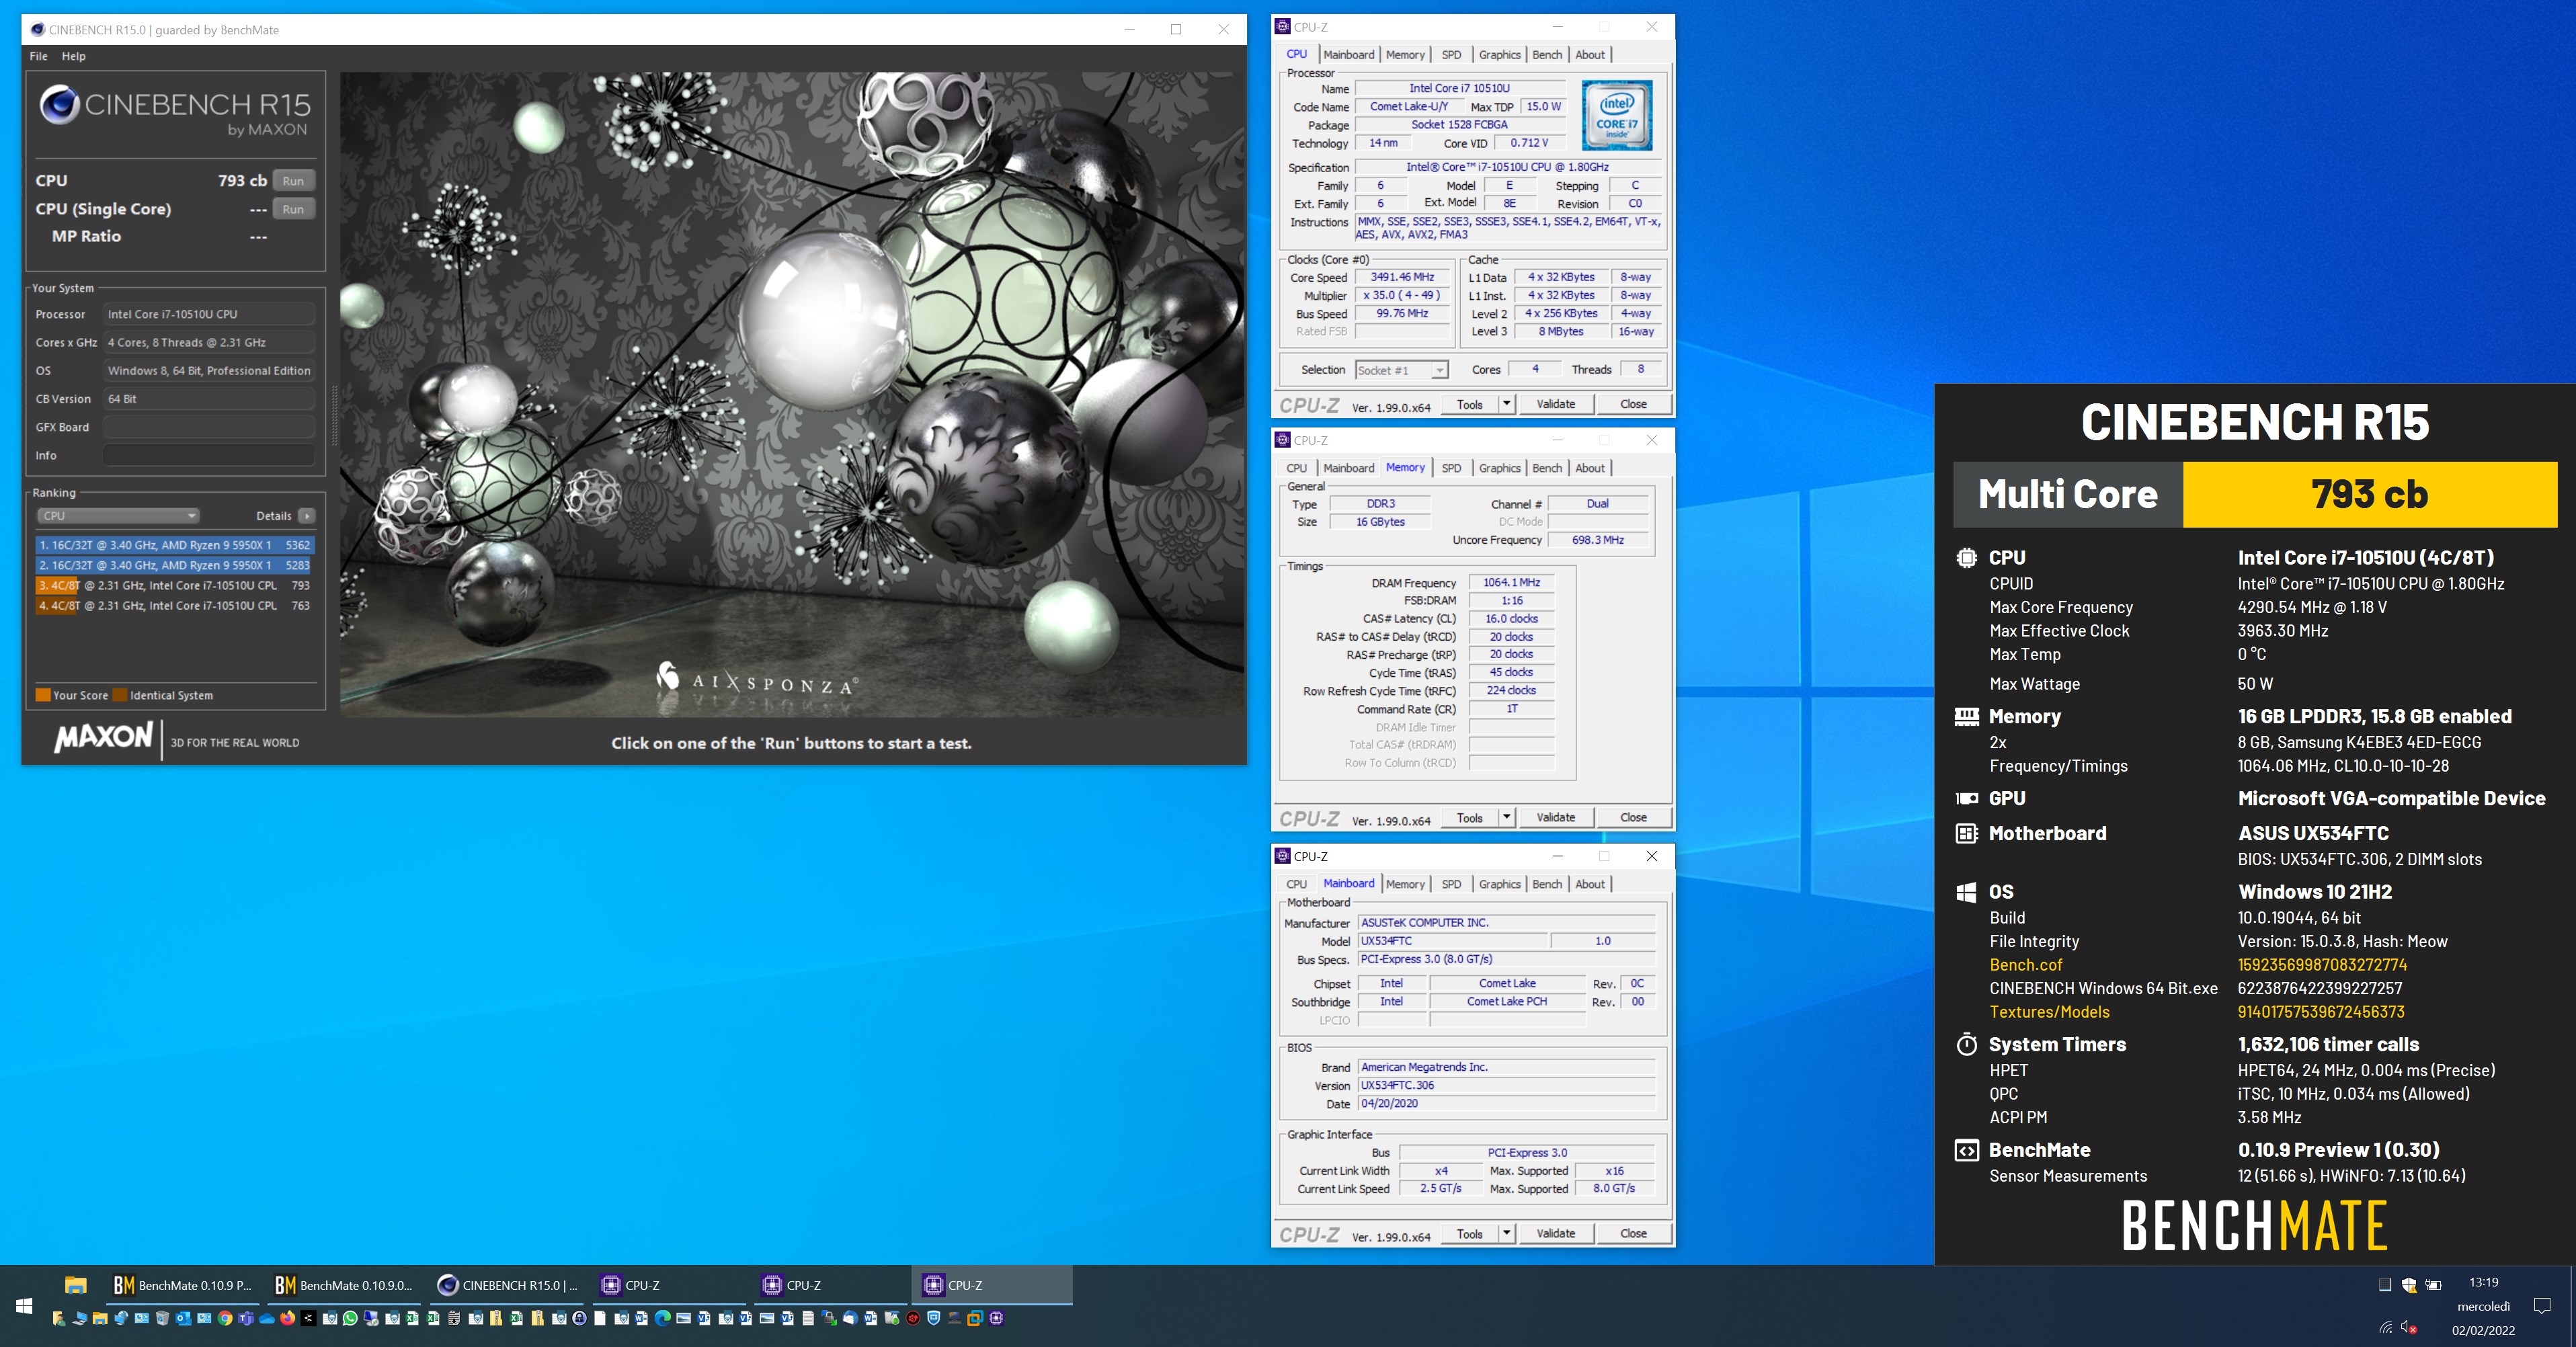Screen dimensions: 2576x1347
Task: Click Close in the top CPU-Z window
Action: [x=1633, y=404]
